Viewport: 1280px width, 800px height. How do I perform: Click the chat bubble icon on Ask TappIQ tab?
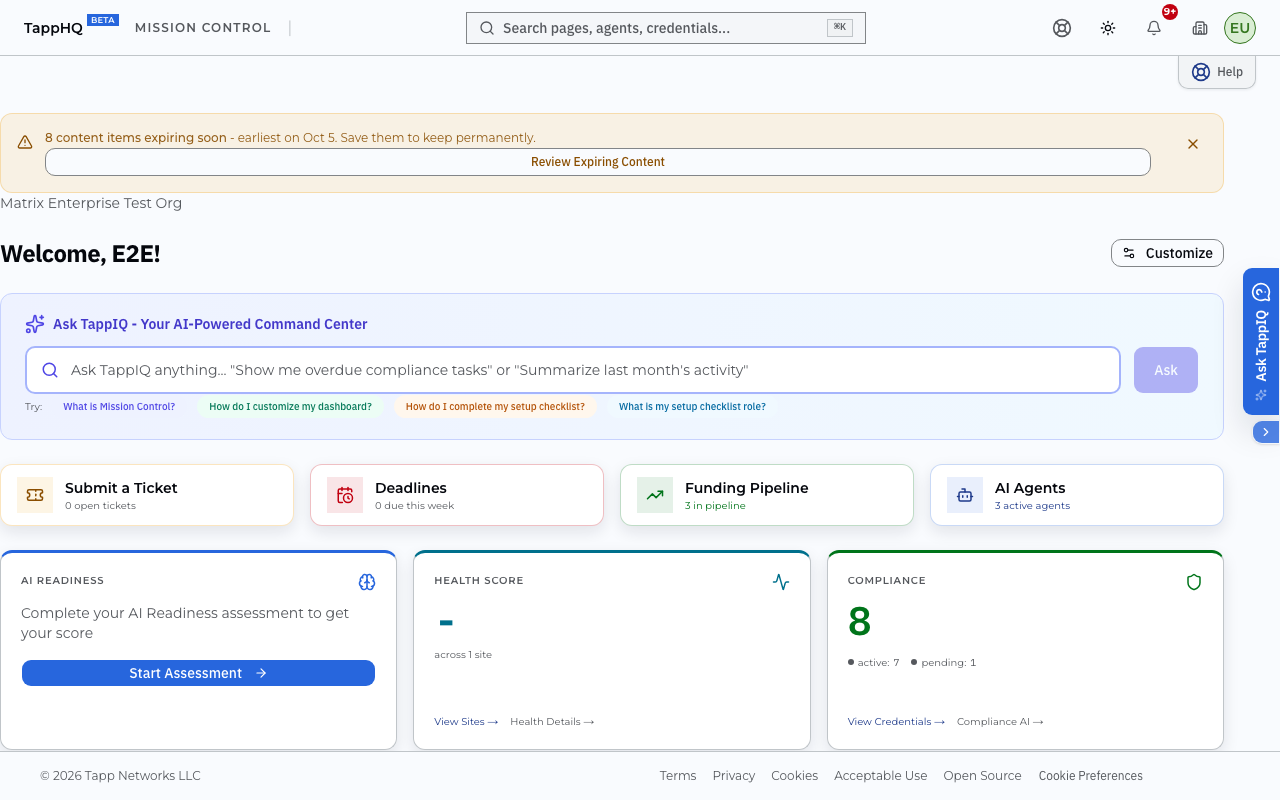click(1261, 292)
